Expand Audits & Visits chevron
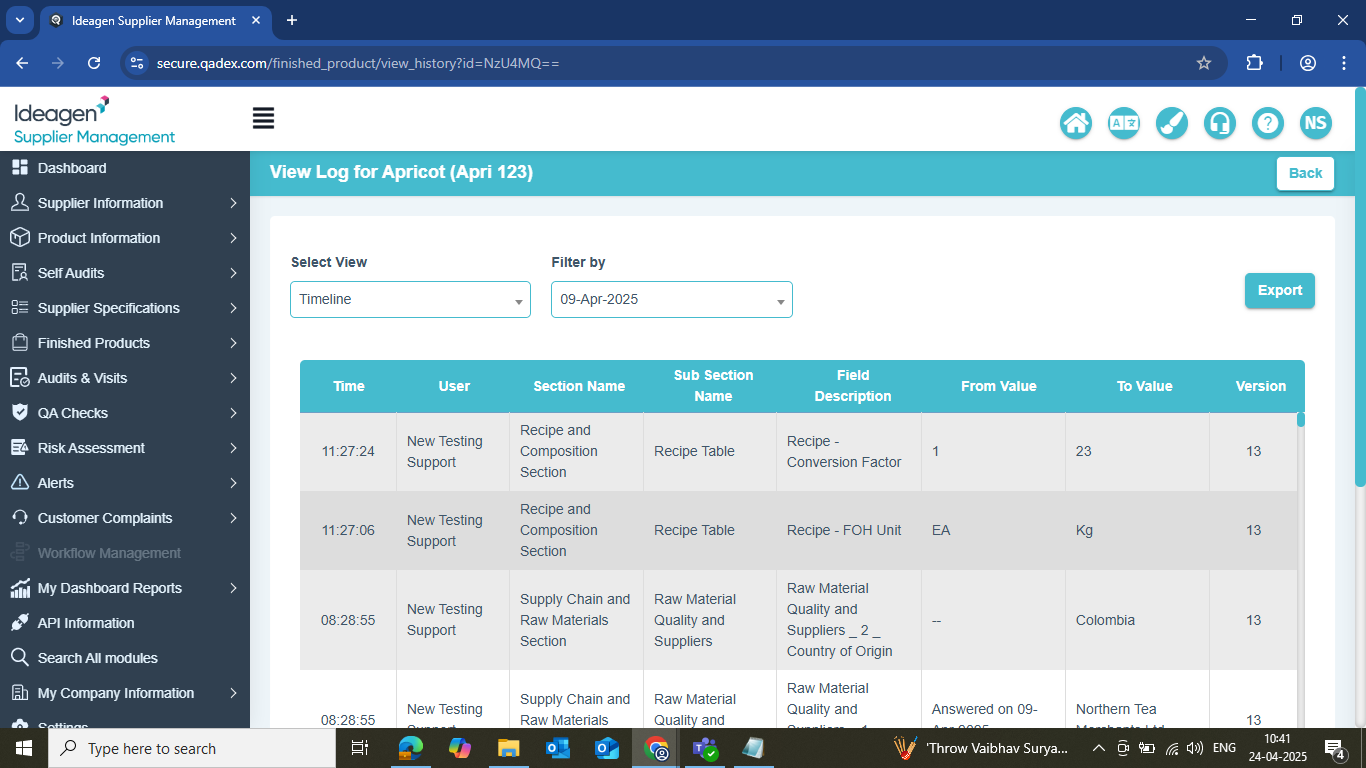Screen dimensions: 1366x768 pyautogui.click(x=233, y=378)
